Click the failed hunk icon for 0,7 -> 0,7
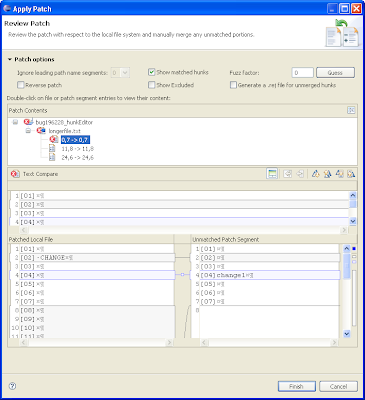This screenshot has width=365, height=400. click(x=54, y=139)
